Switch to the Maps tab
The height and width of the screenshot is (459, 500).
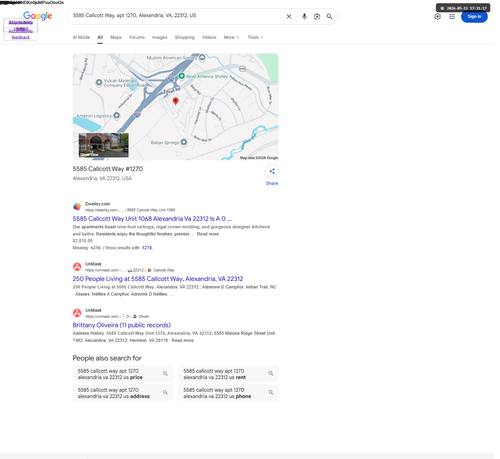[116, 37]
